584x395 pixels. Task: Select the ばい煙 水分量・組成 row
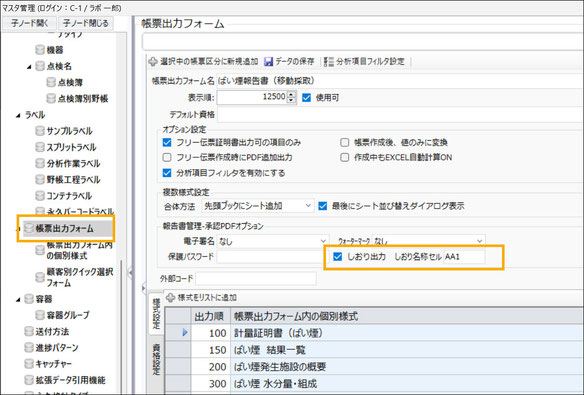[x=375, y=383]
